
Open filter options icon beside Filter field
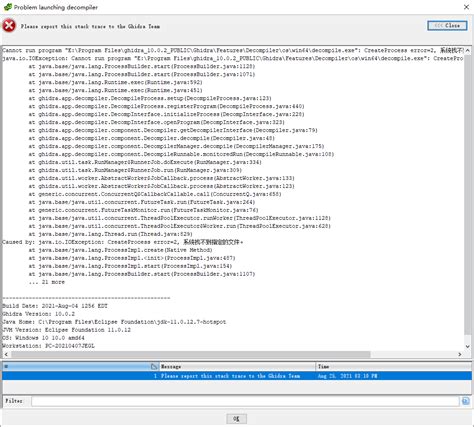(x=466, y=401)
